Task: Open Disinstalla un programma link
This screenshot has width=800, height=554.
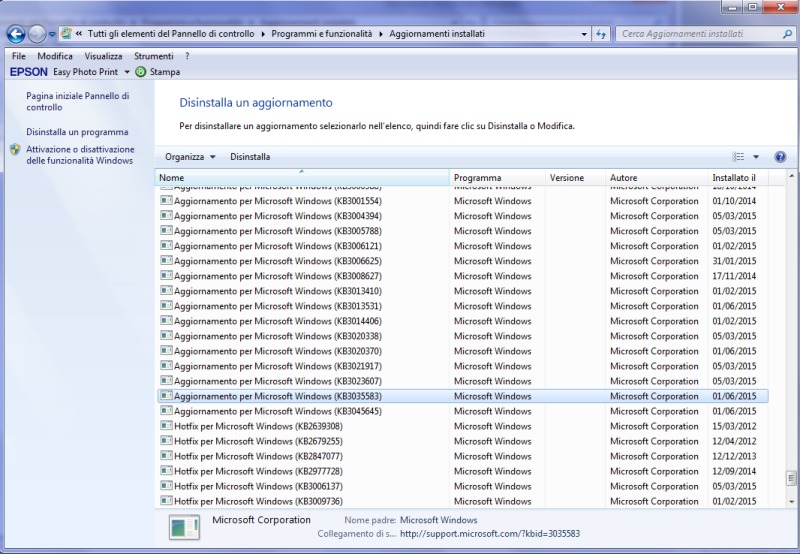Action: pyautogui.click(x=77, y=132)
